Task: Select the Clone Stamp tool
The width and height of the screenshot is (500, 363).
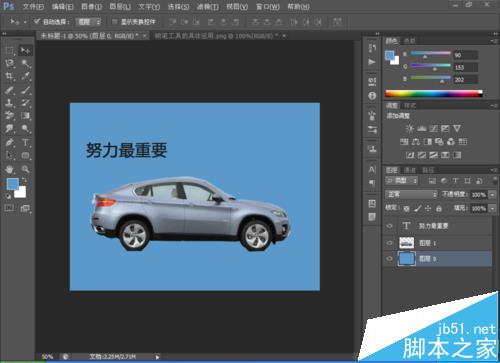Action: [9, 103]
